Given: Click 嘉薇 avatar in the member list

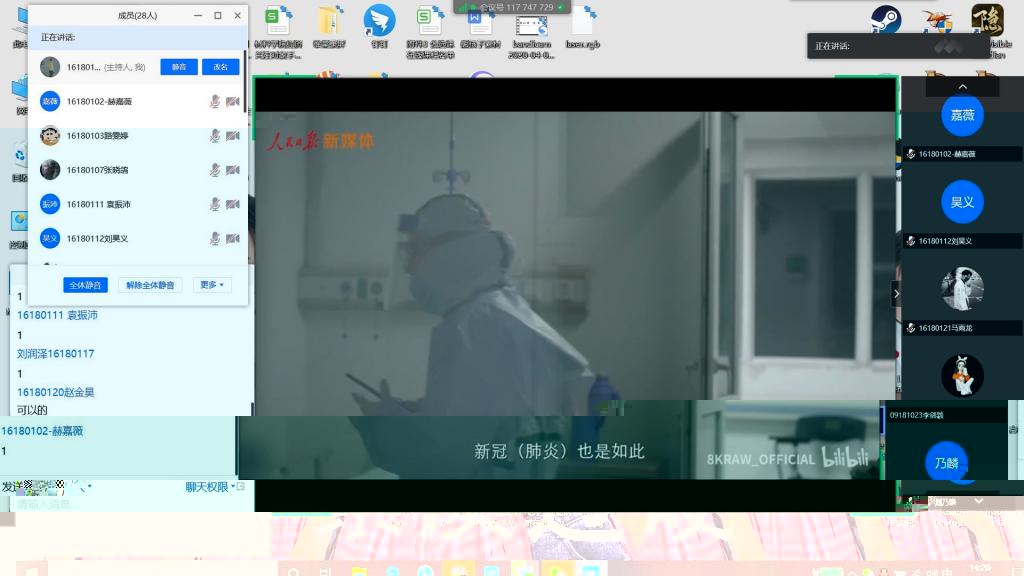Looking at the screenshot, I should 50,101.
